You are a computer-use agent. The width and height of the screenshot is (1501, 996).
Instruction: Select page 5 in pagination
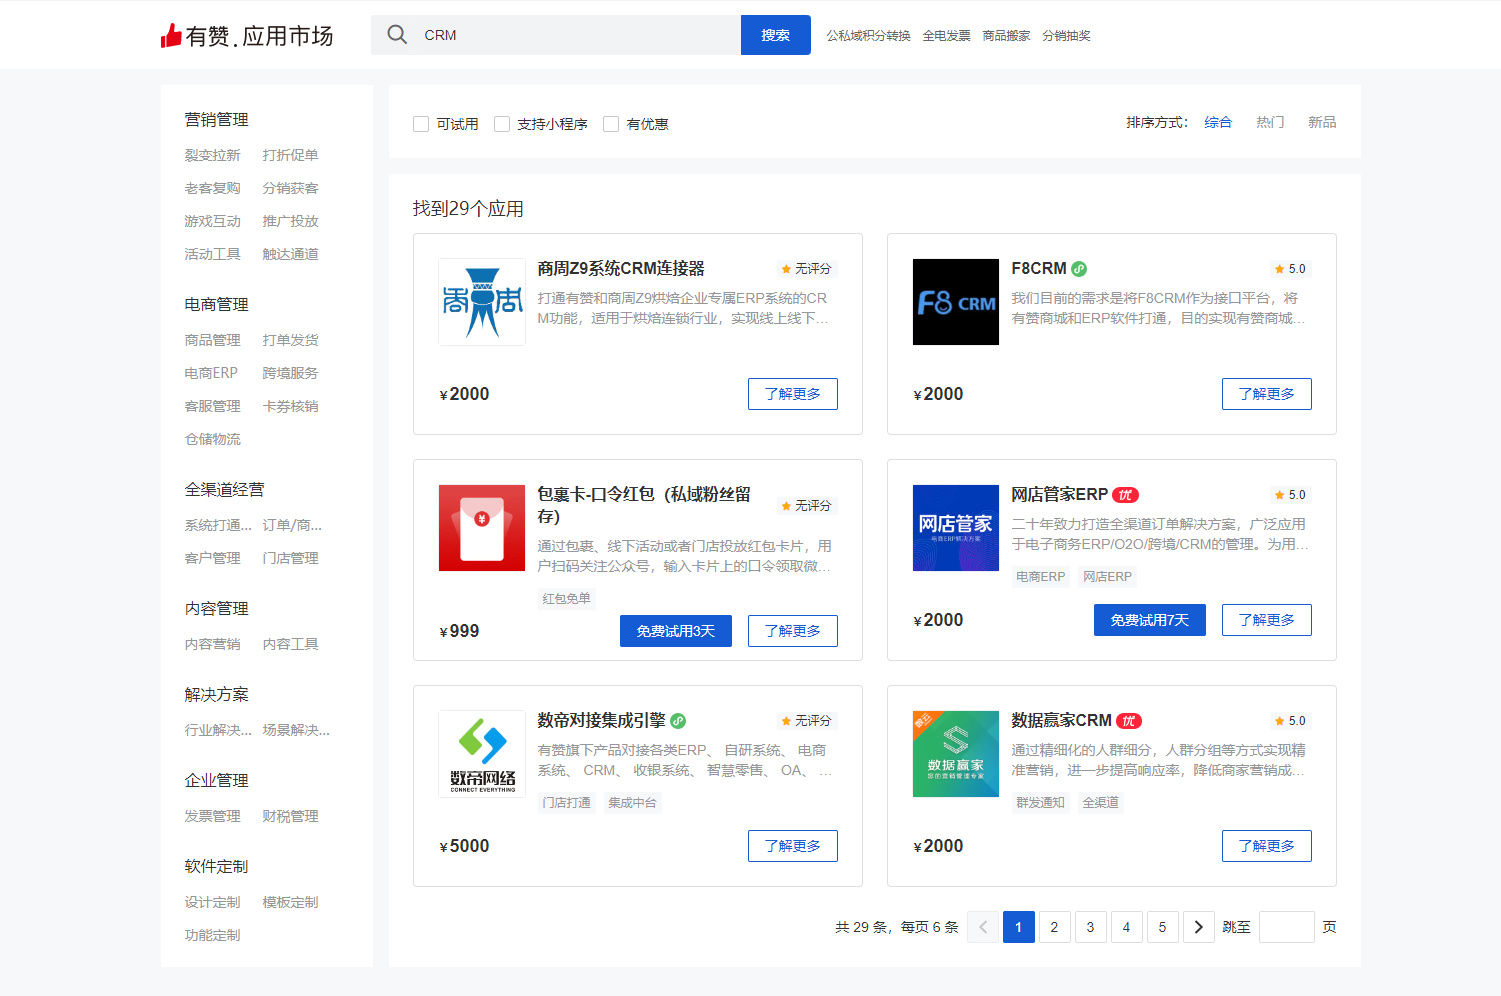coord(1162,927)
